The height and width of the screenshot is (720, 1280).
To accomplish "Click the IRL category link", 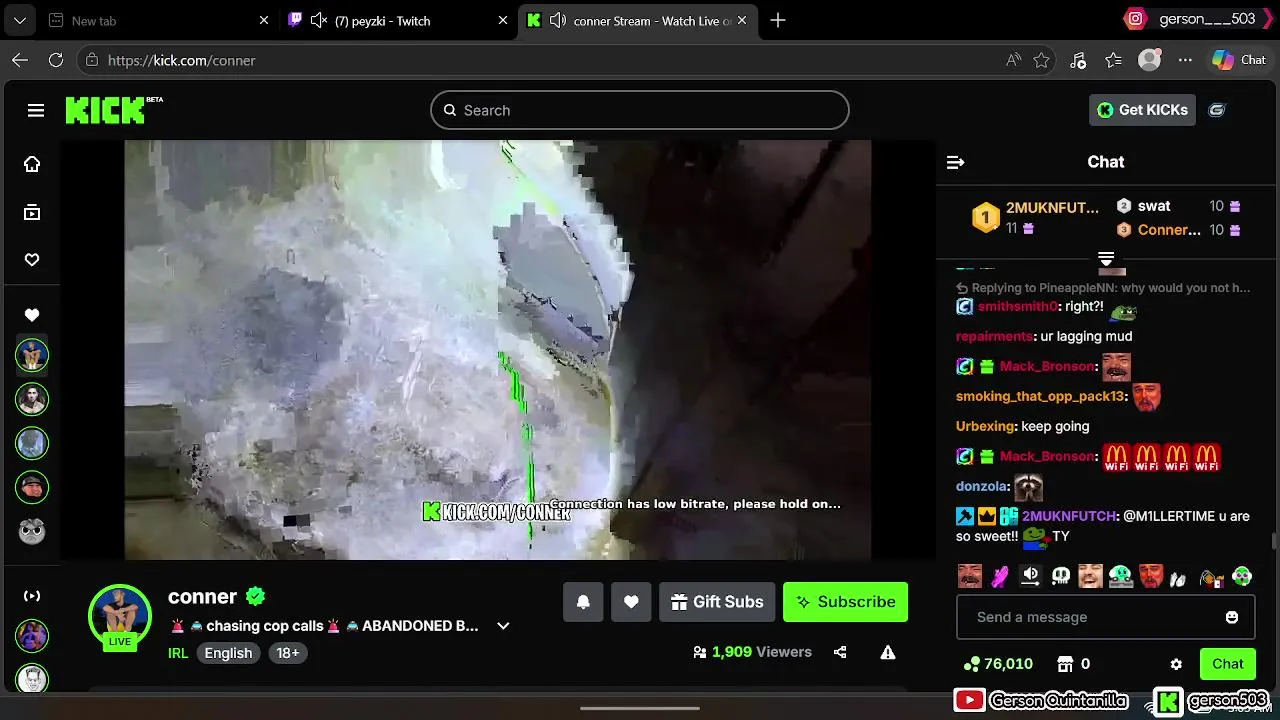I will (x=178, y=653).
